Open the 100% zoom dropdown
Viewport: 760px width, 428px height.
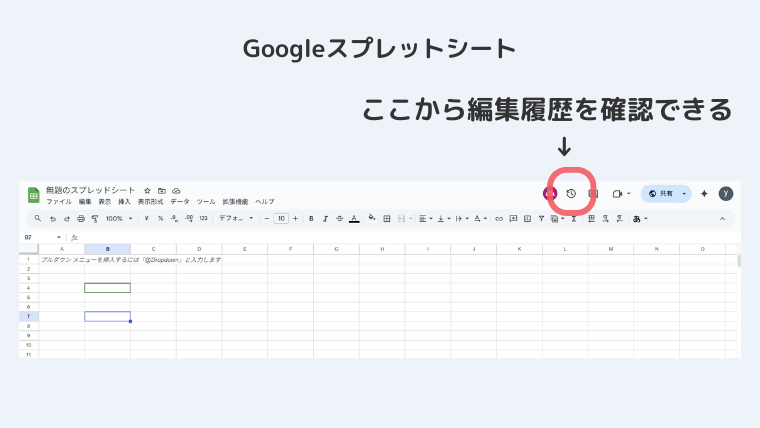(x=119, y=219)
